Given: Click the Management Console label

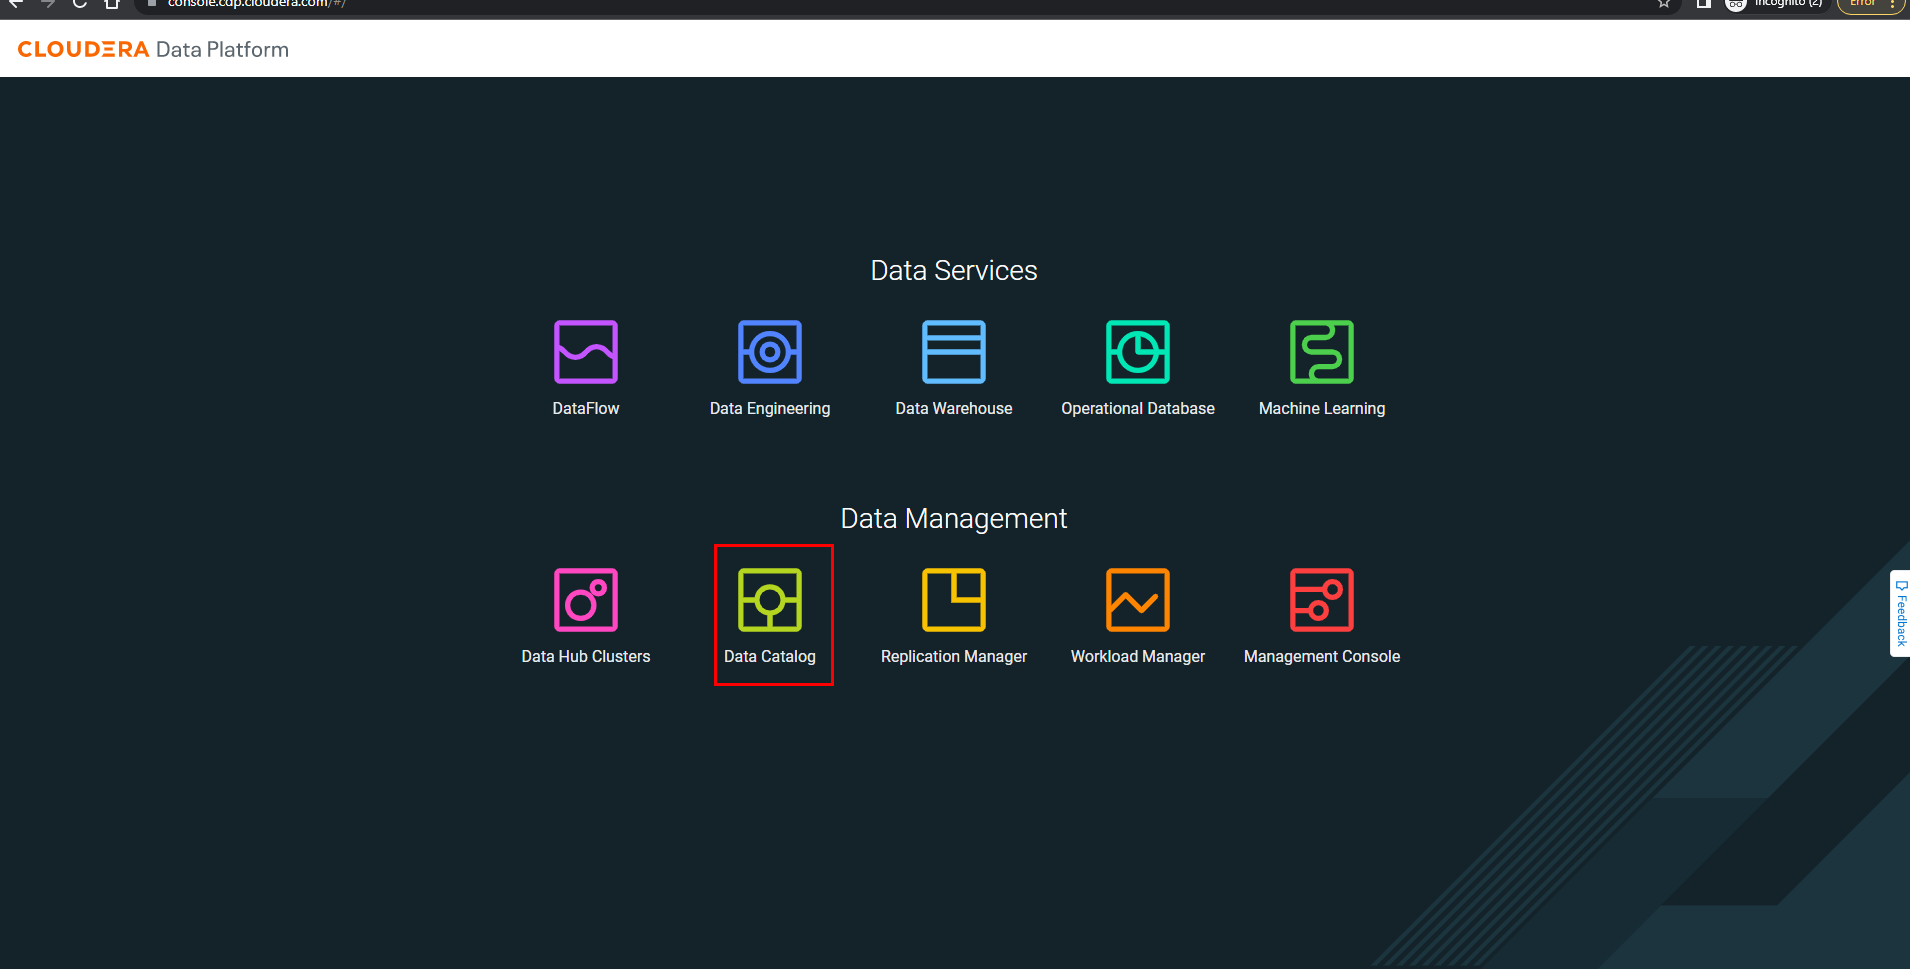Looking at the screenshot, I should [1322, 656].
